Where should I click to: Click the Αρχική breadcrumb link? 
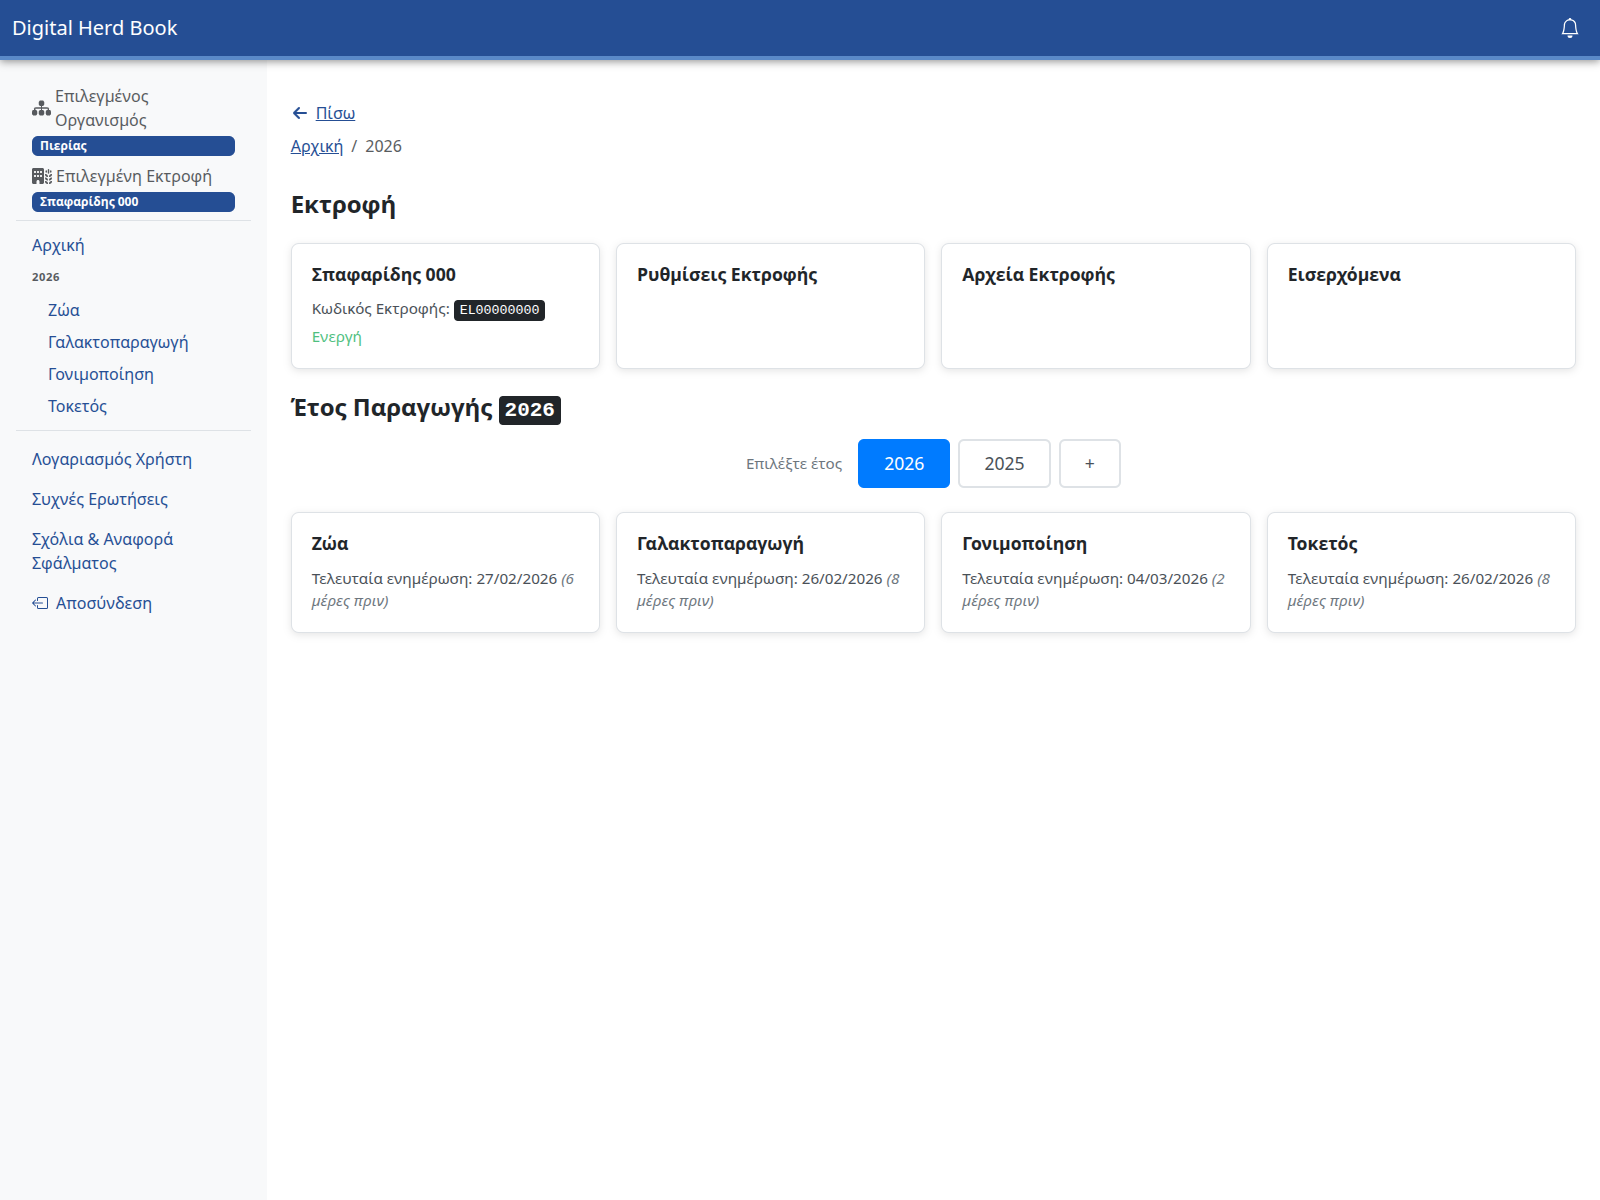316,146
